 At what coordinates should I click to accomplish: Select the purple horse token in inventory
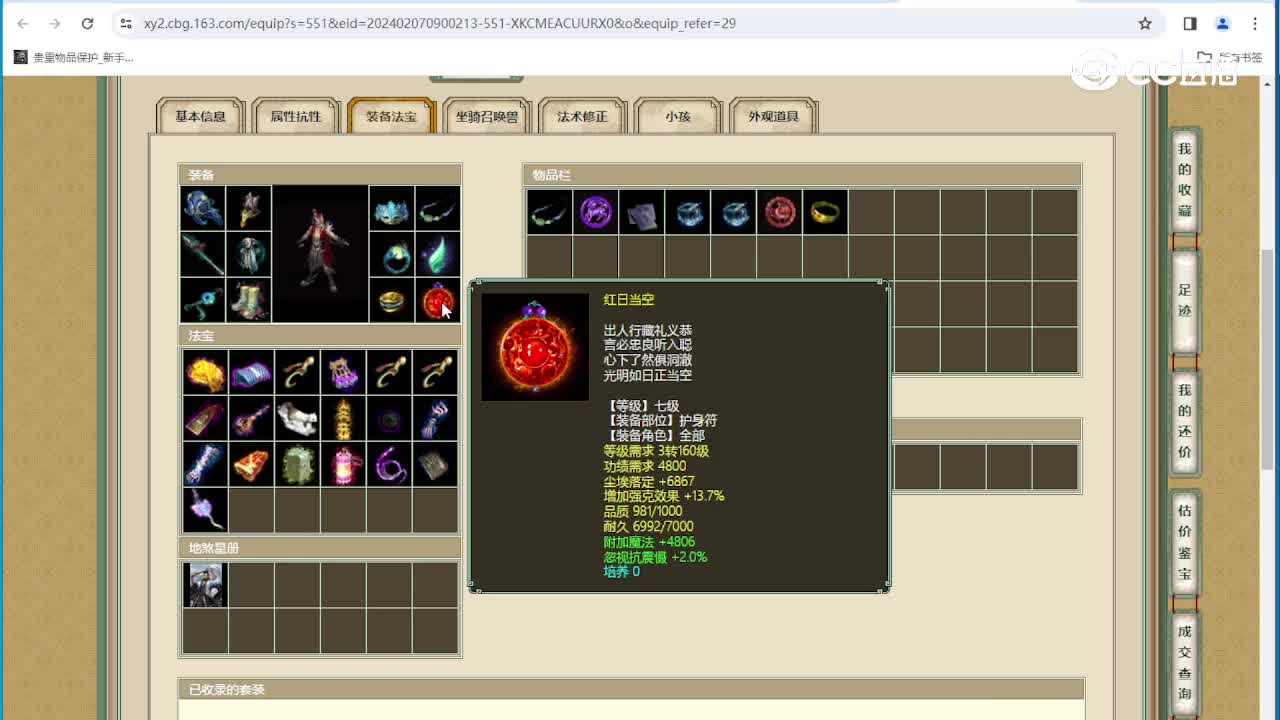[596, 212]
